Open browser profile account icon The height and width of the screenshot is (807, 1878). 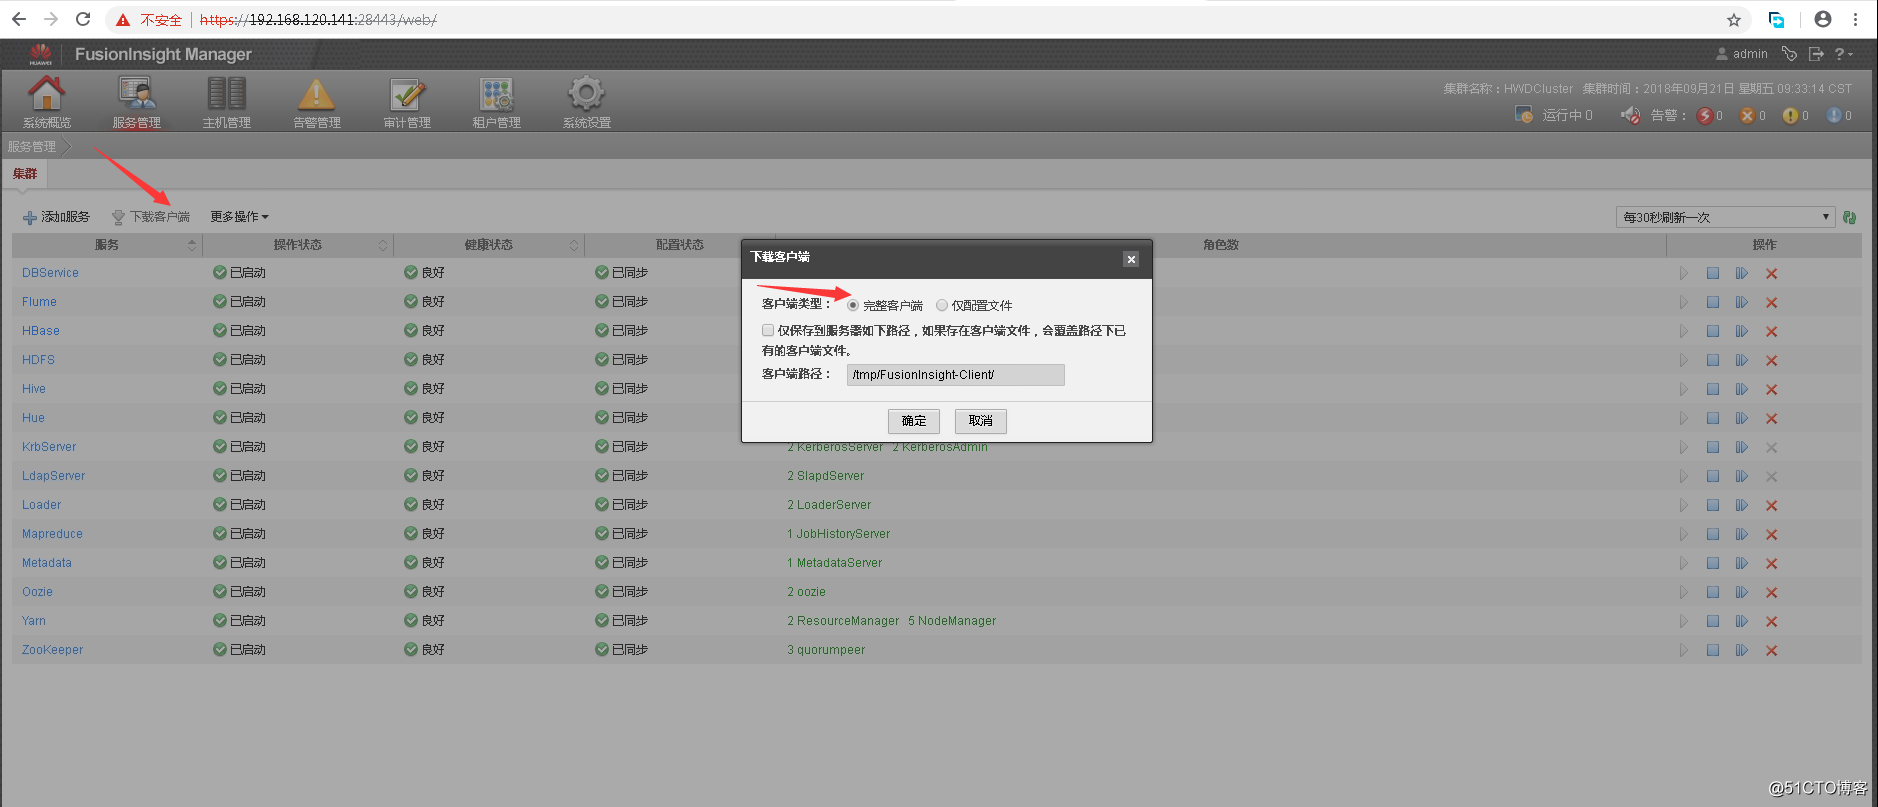[x=1823, y=19]
